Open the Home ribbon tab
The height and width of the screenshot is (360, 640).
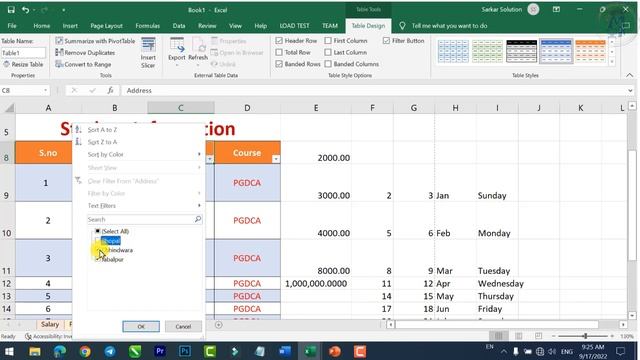click(42, 26)
